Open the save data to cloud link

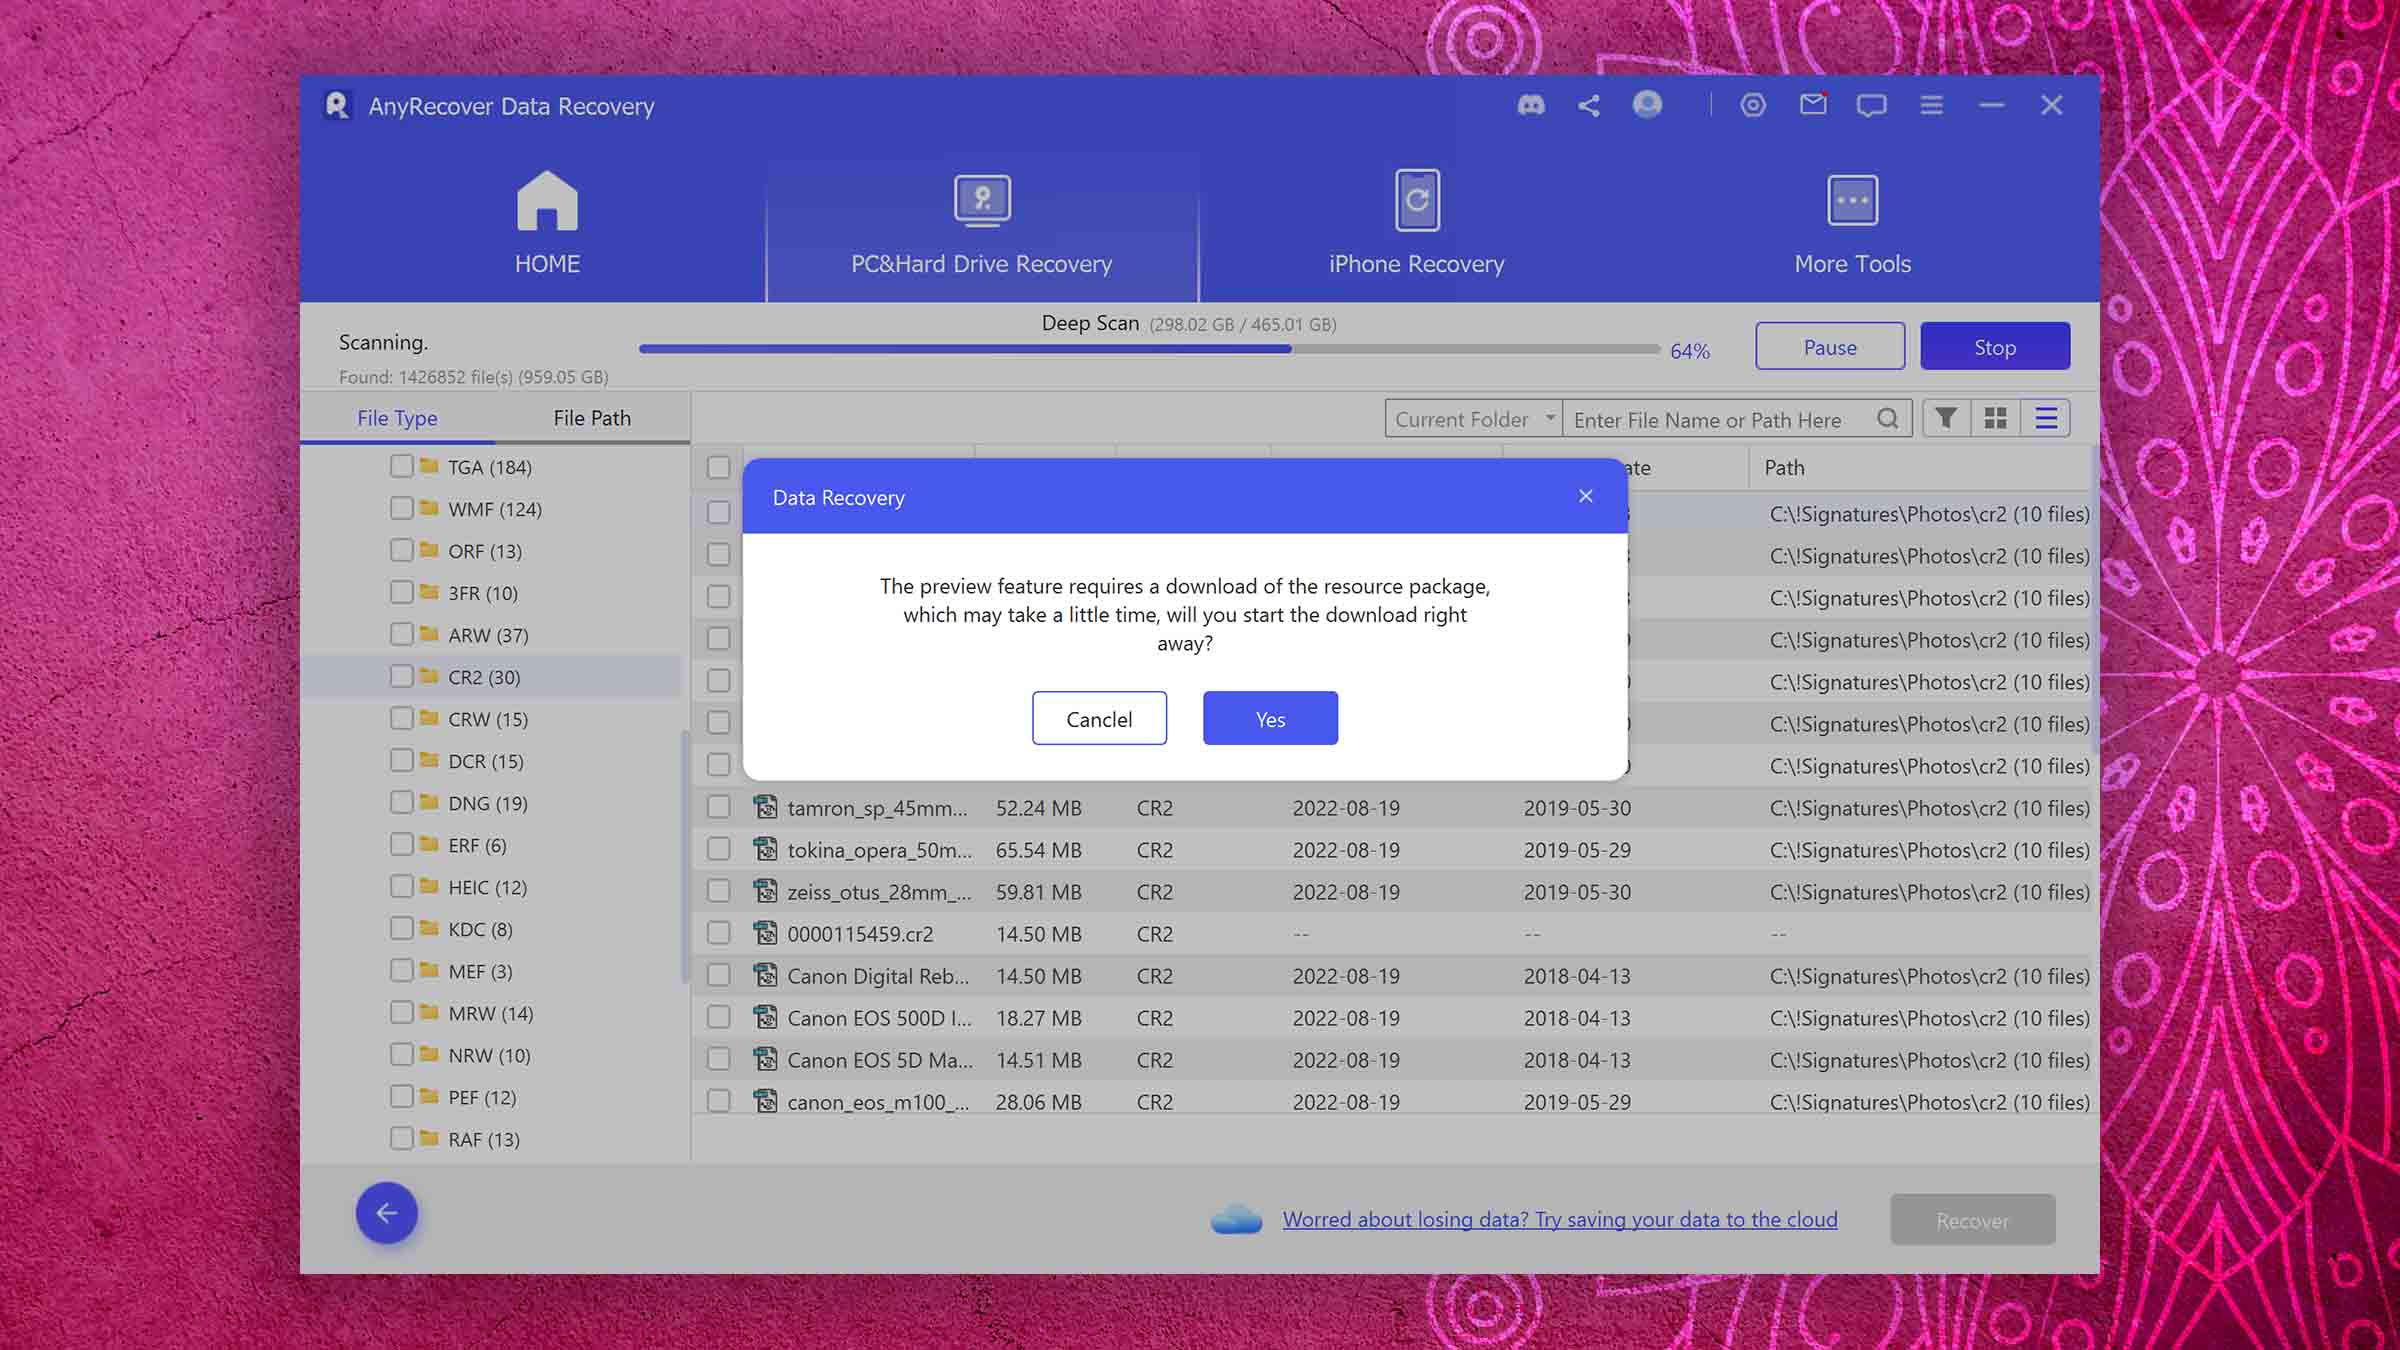1560,1219
